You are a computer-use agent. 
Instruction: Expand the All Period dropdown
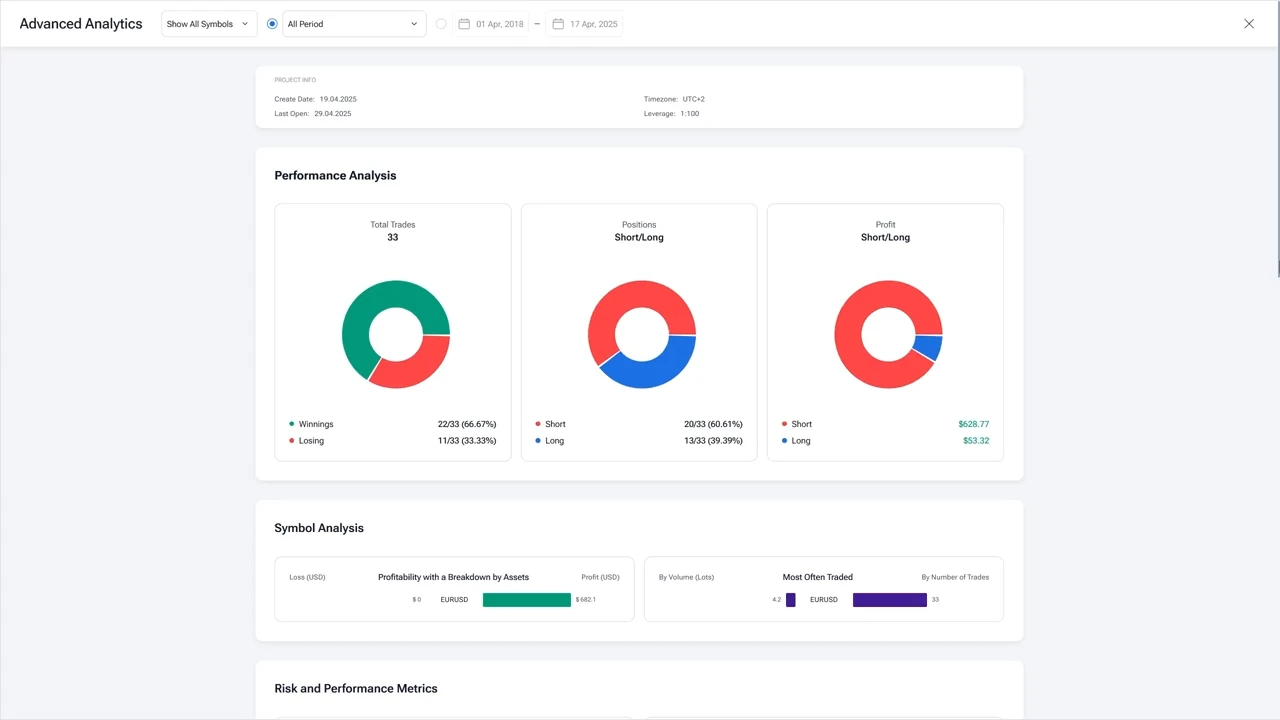(x=354, y=24)
